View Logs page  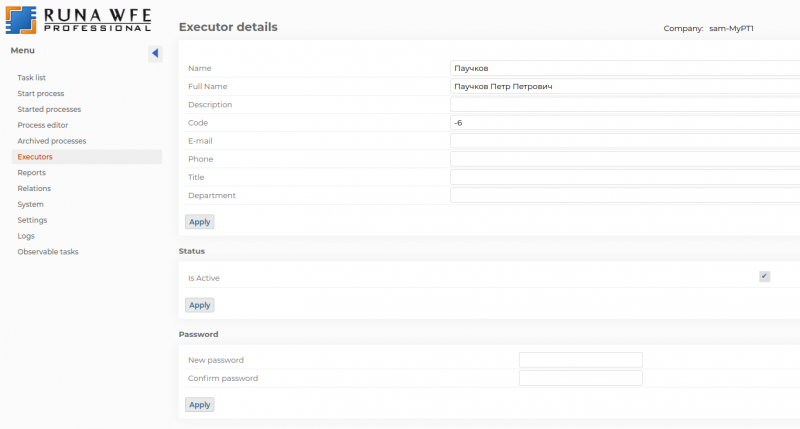click(26, 236)
